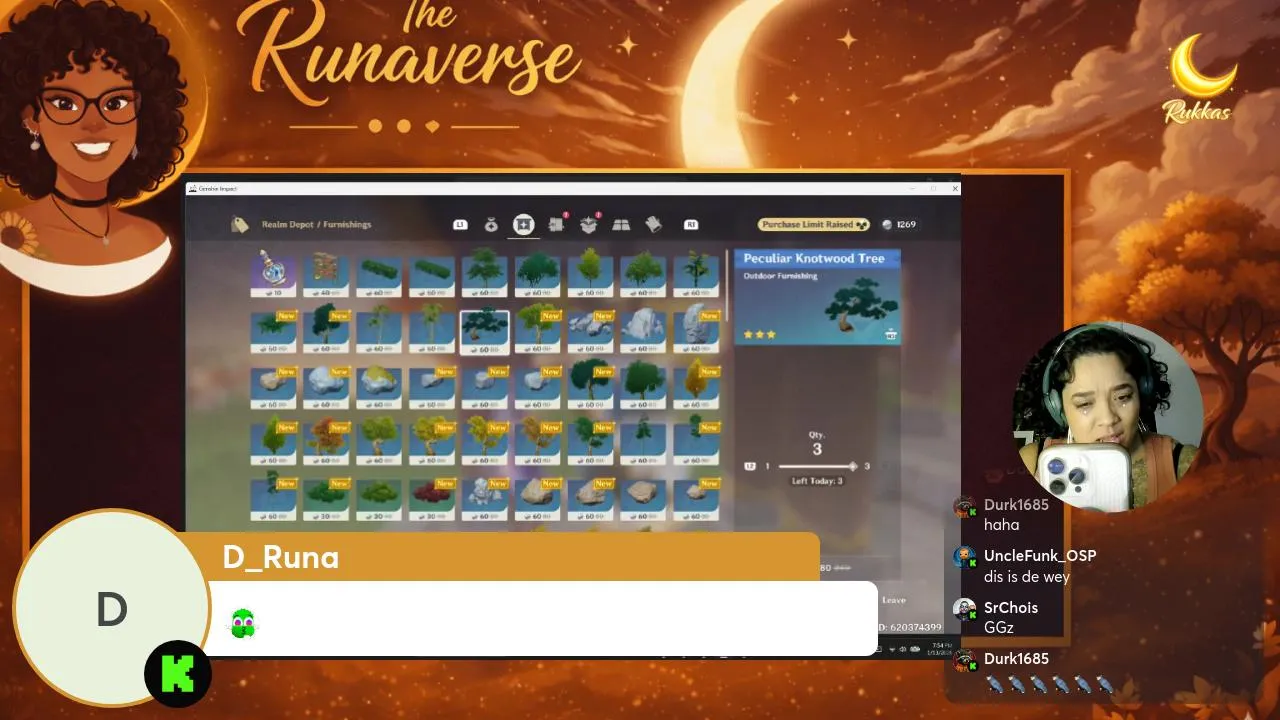Close the Genshin Impact window
1280x720 pixels.
click(955, 188)
